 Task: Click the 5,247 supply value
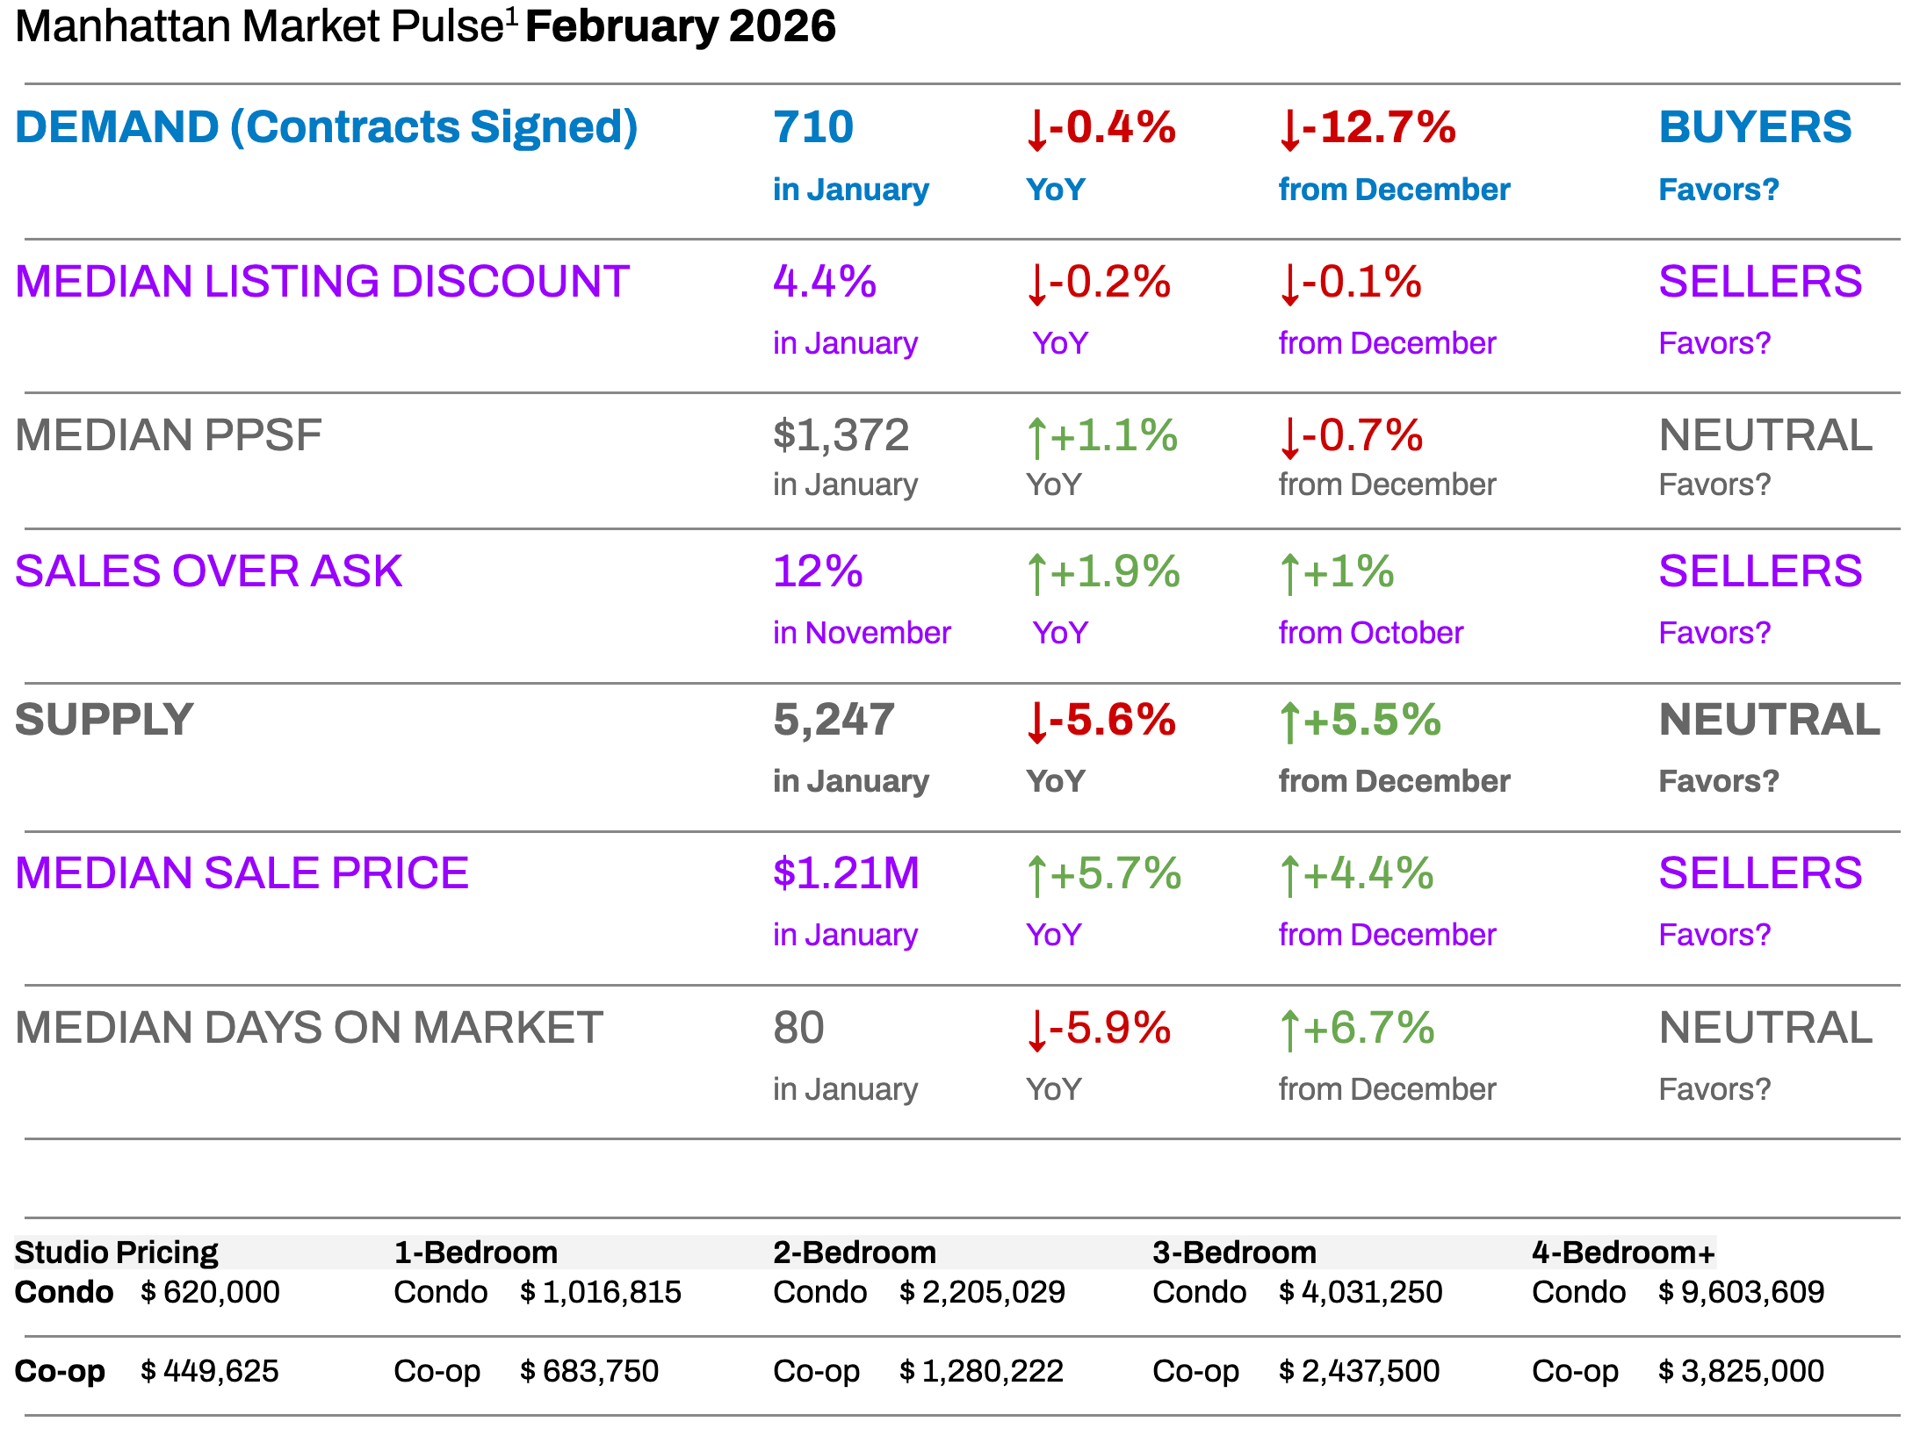833,720
